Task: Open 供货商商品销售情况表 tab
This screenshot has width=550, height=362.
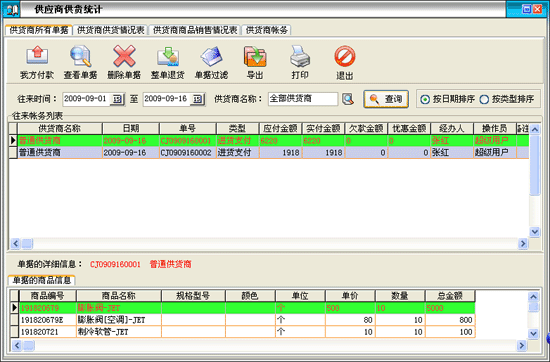Action: tap(195, 30)
